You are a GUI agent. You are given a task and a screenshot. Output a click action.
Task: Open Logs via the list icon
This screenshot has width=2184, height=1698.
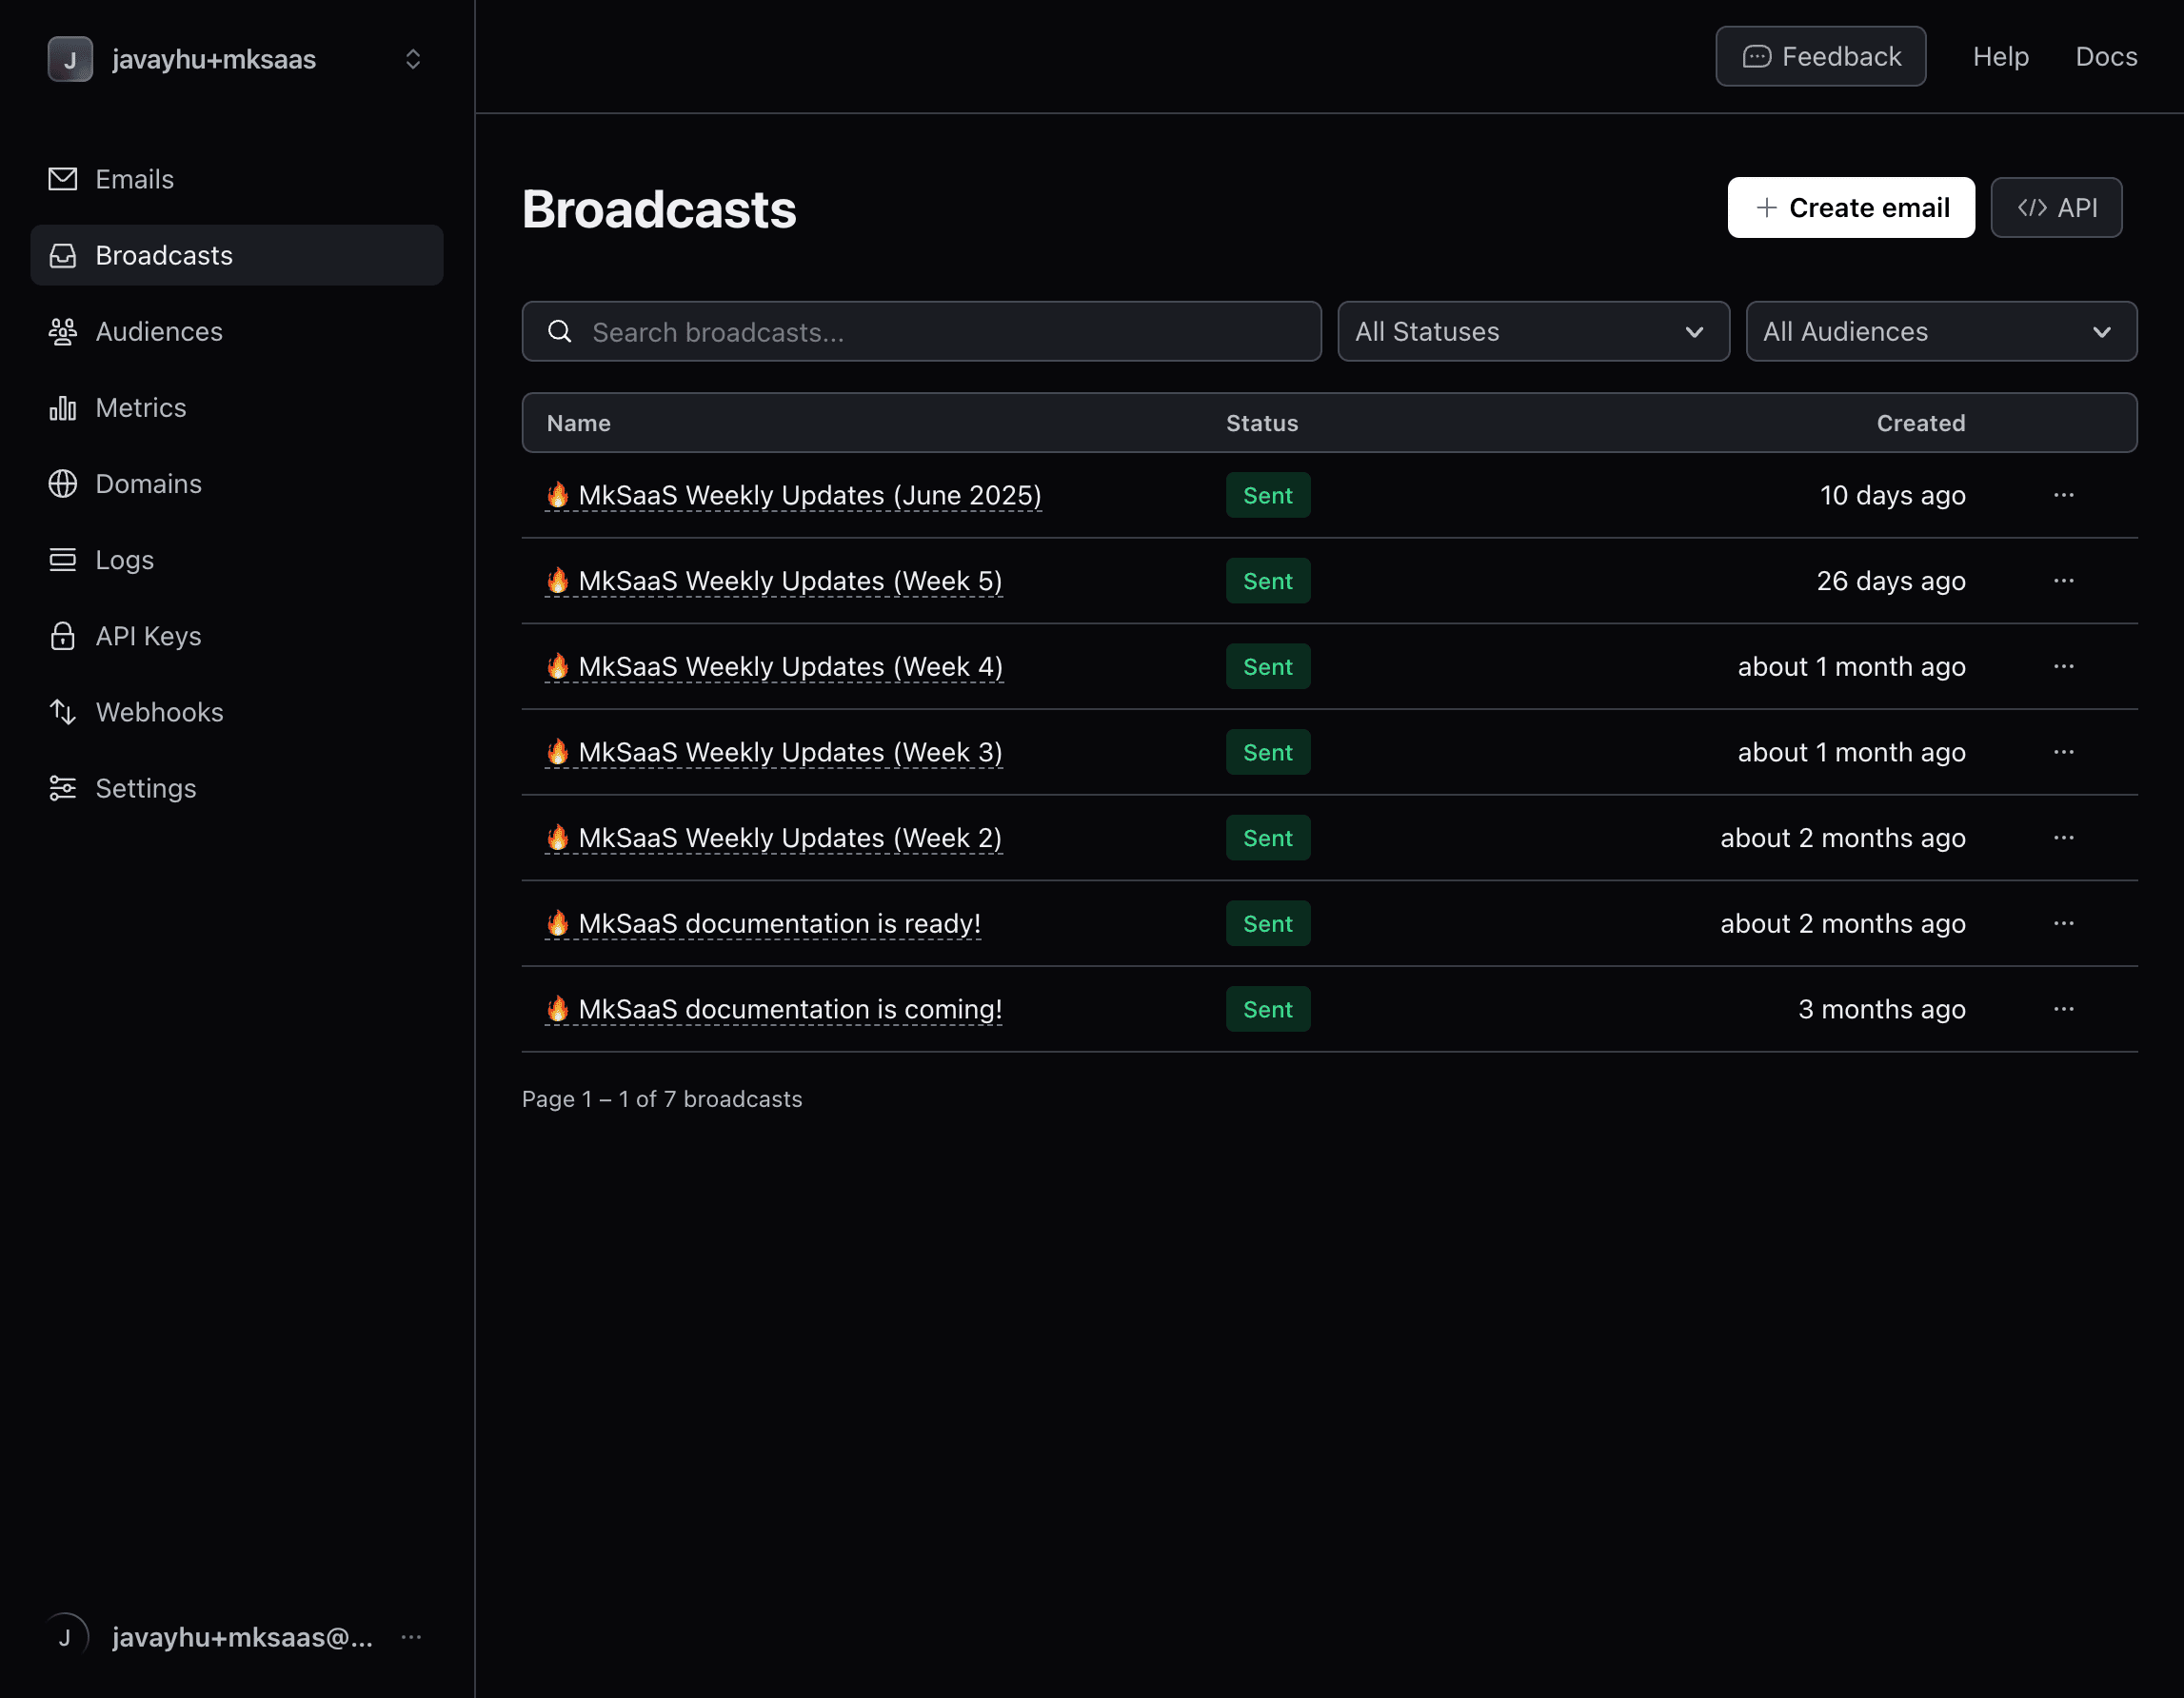pos(62,560)
